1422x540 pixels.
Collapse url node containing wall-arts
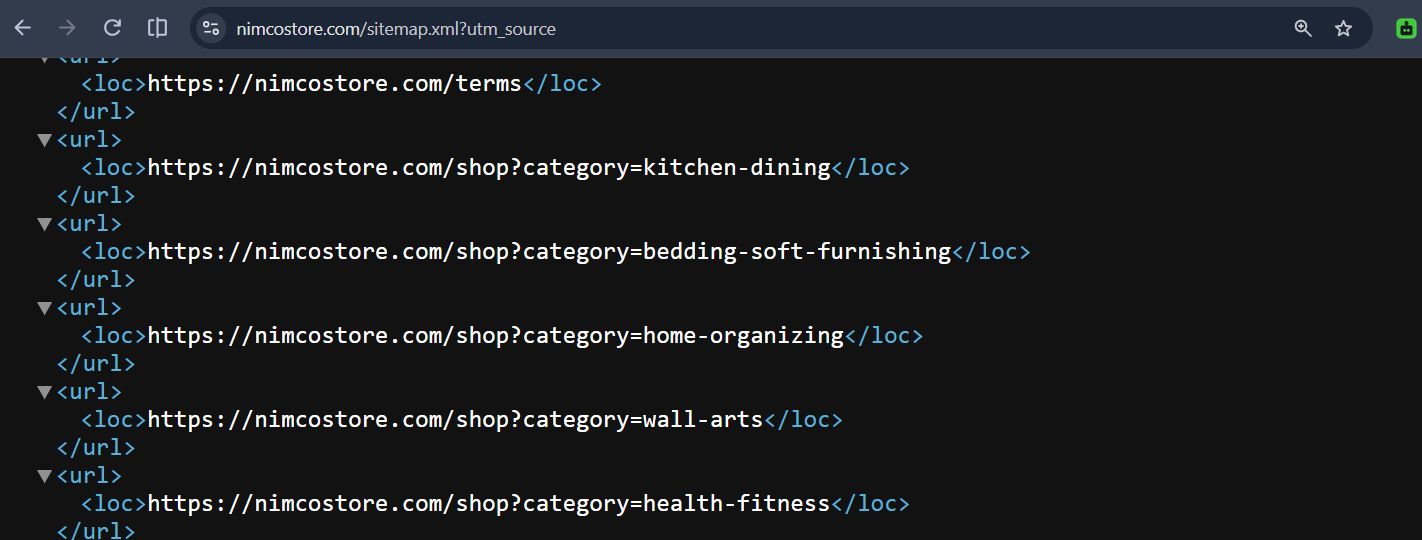pyautogui.click(x=44, y=392)
